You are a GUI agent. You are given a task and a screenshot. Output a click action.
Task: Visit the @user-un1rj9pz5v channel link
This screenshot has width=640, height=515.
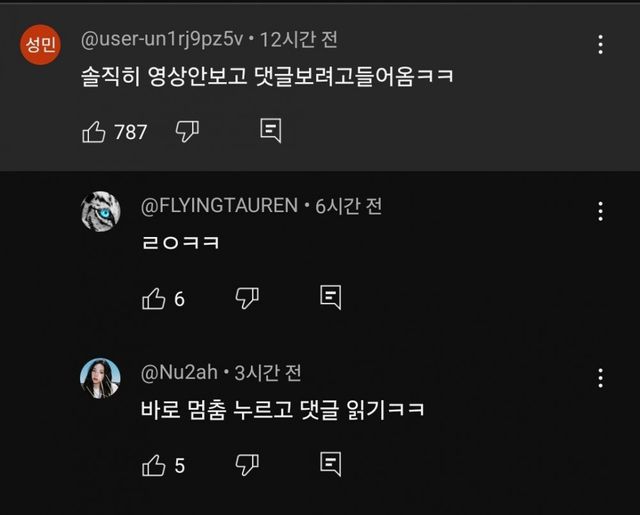point(161,40)
